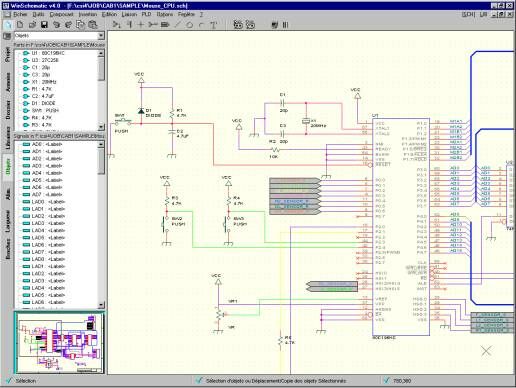Open the Fichier menu
Image resolution: width=516 pixels, height=388 pixels.
coord(20,14)
